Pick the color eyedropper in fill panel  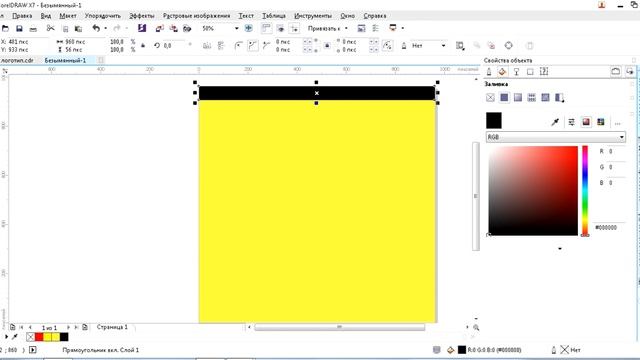pos(555,122)
